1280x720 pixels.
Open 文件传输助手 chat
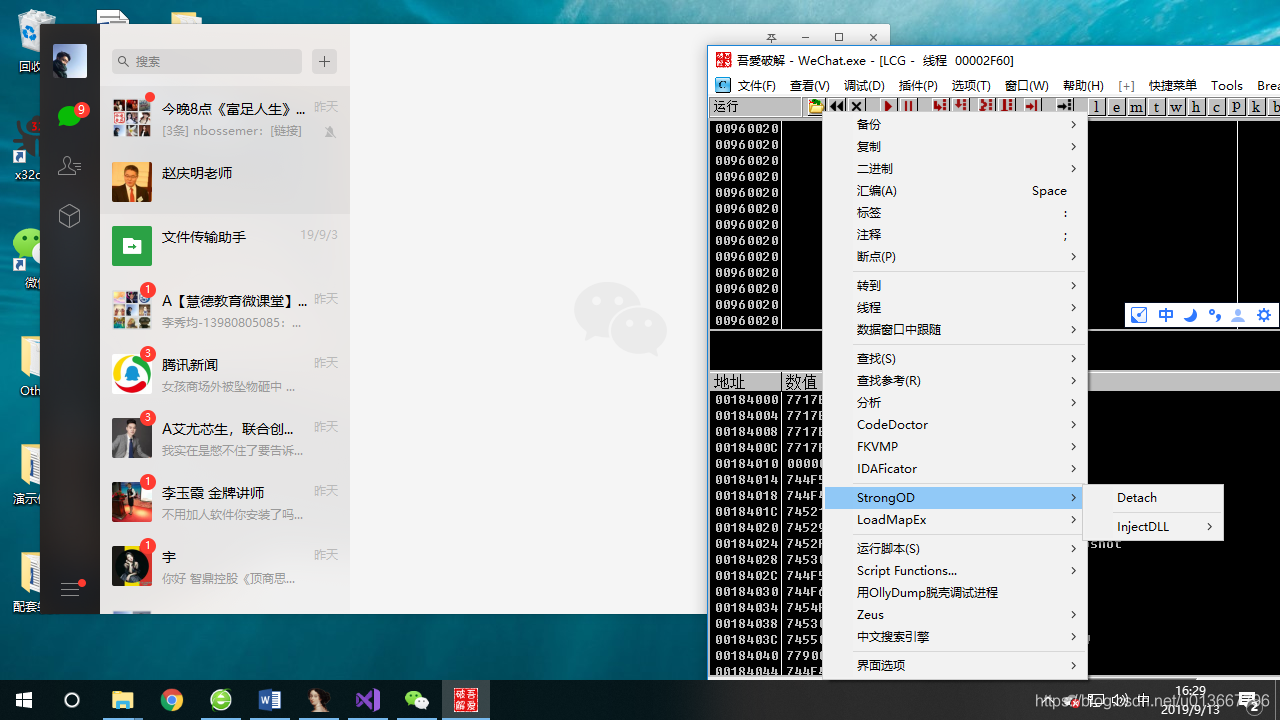(225, 246)
